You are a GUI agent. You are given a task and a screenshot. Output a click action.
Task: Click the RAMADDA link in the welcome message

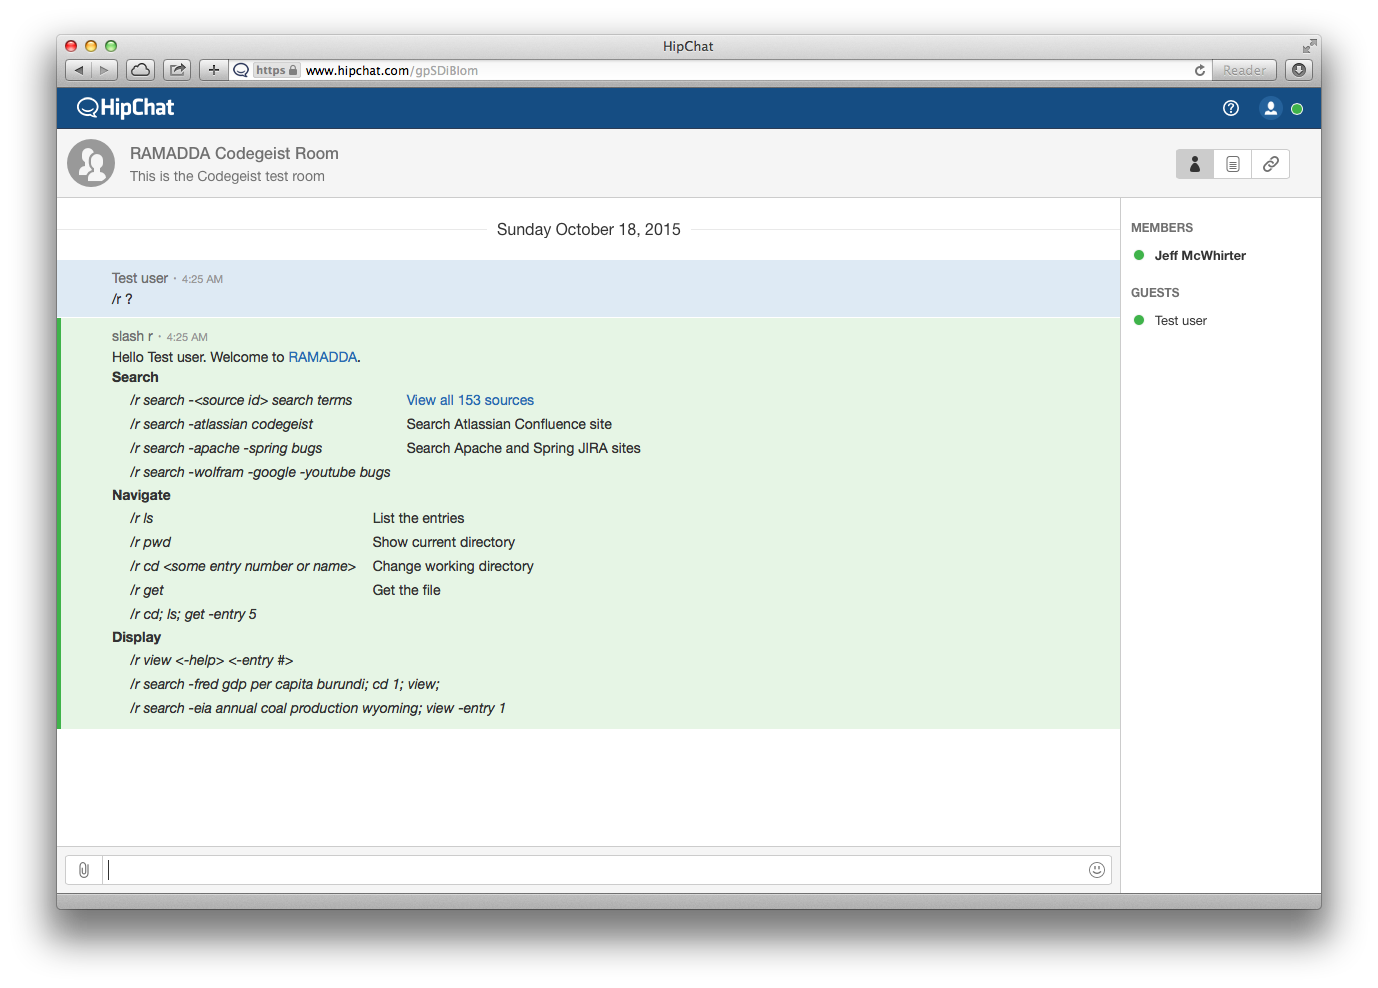coord(322,357)
